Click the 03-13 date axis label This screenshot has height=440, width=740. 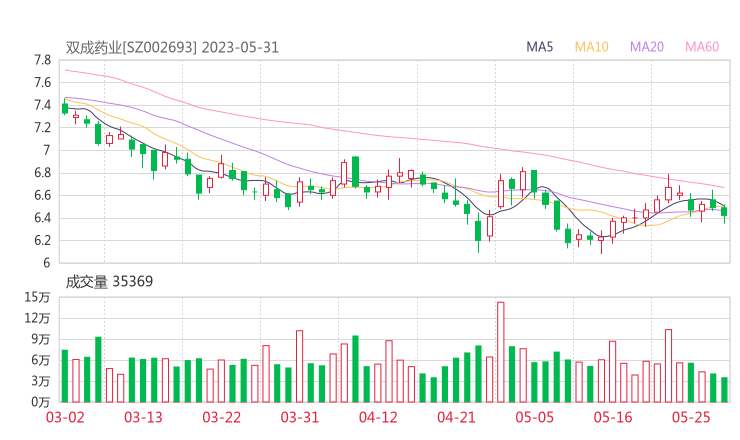click(x=143, y=417)
